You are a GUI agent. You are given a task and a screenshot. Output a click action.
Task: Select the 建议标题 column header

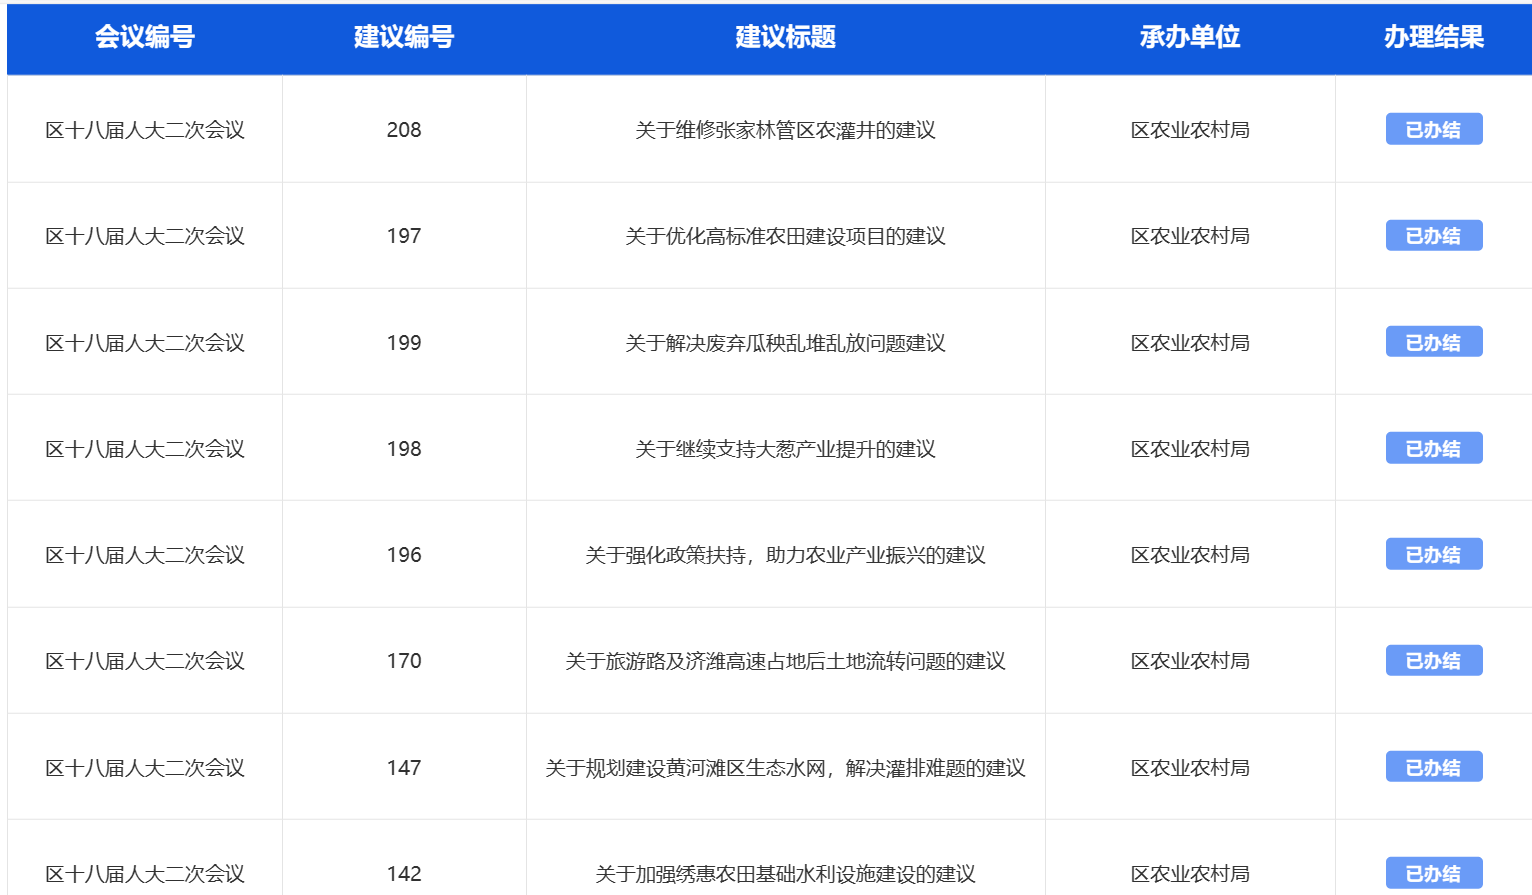785,37
